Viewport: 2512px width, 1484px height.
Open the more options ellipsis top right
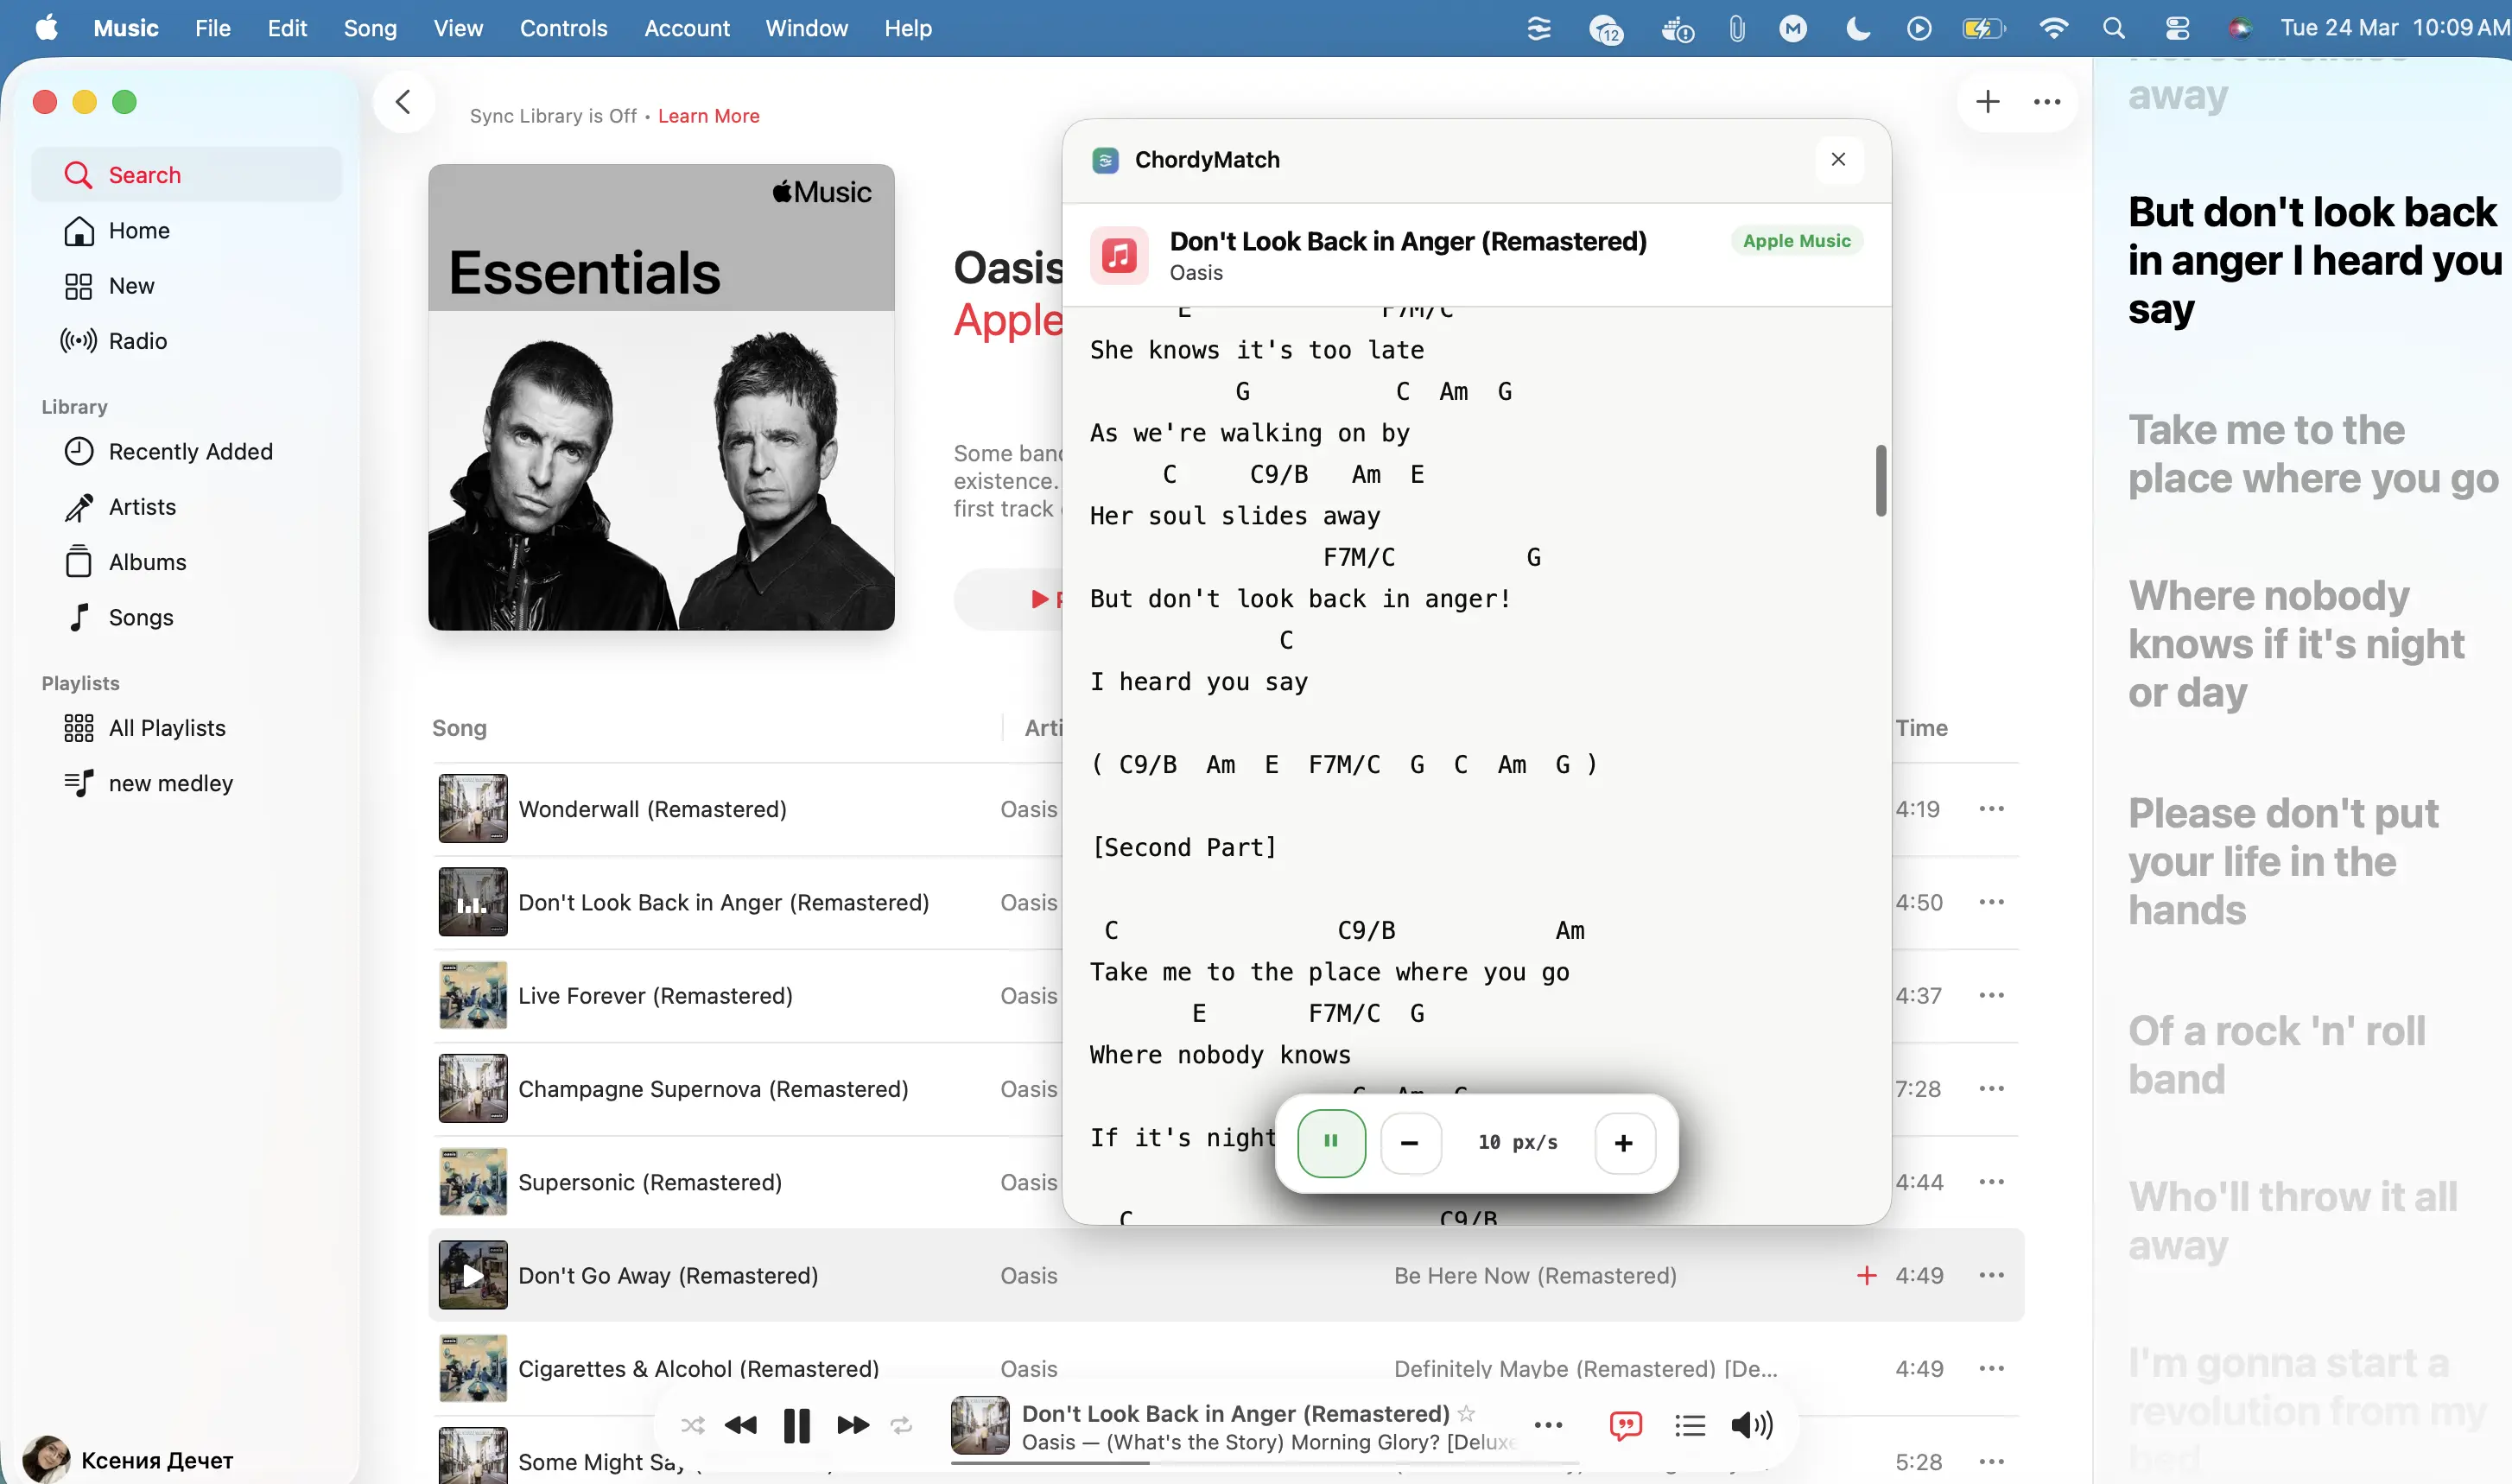coord(2047,101)
